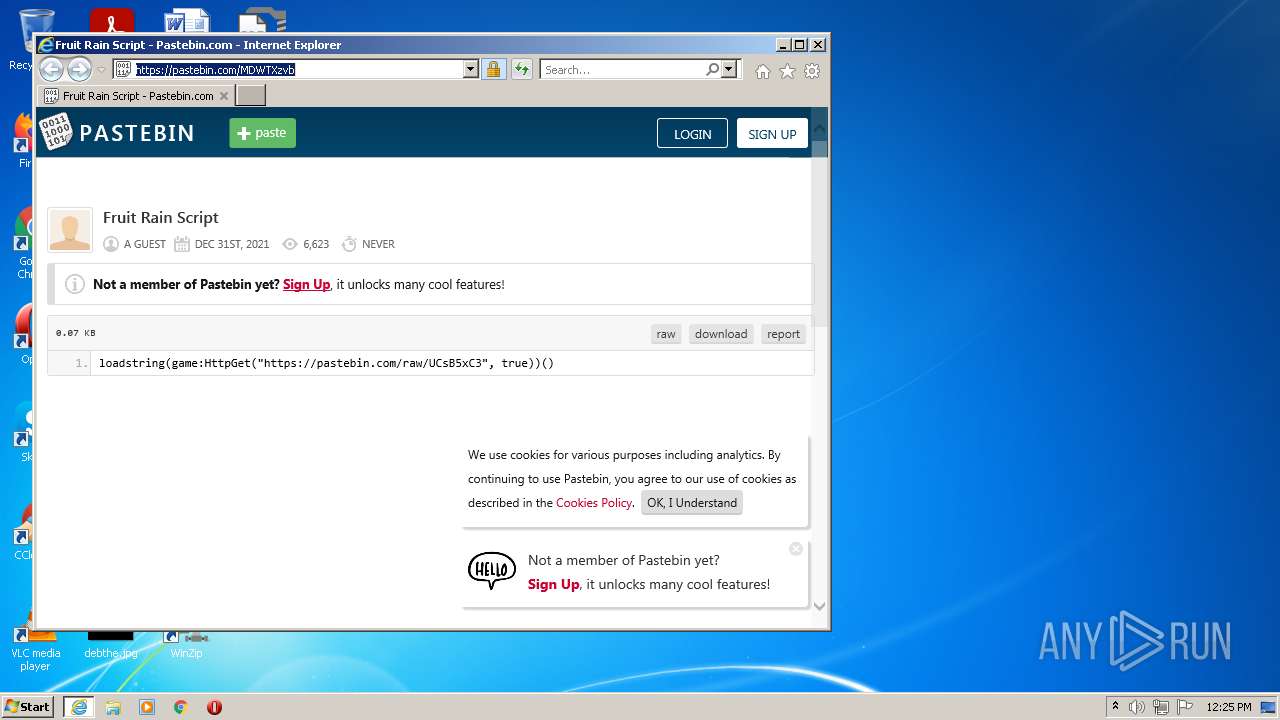Open Windows Start menu

coord(27,706)
